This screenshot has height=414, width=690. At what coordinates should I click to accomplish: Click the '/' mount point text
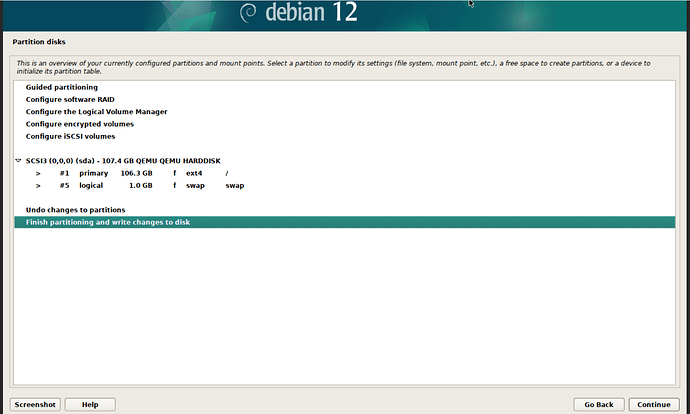click(x=227, y=173)
